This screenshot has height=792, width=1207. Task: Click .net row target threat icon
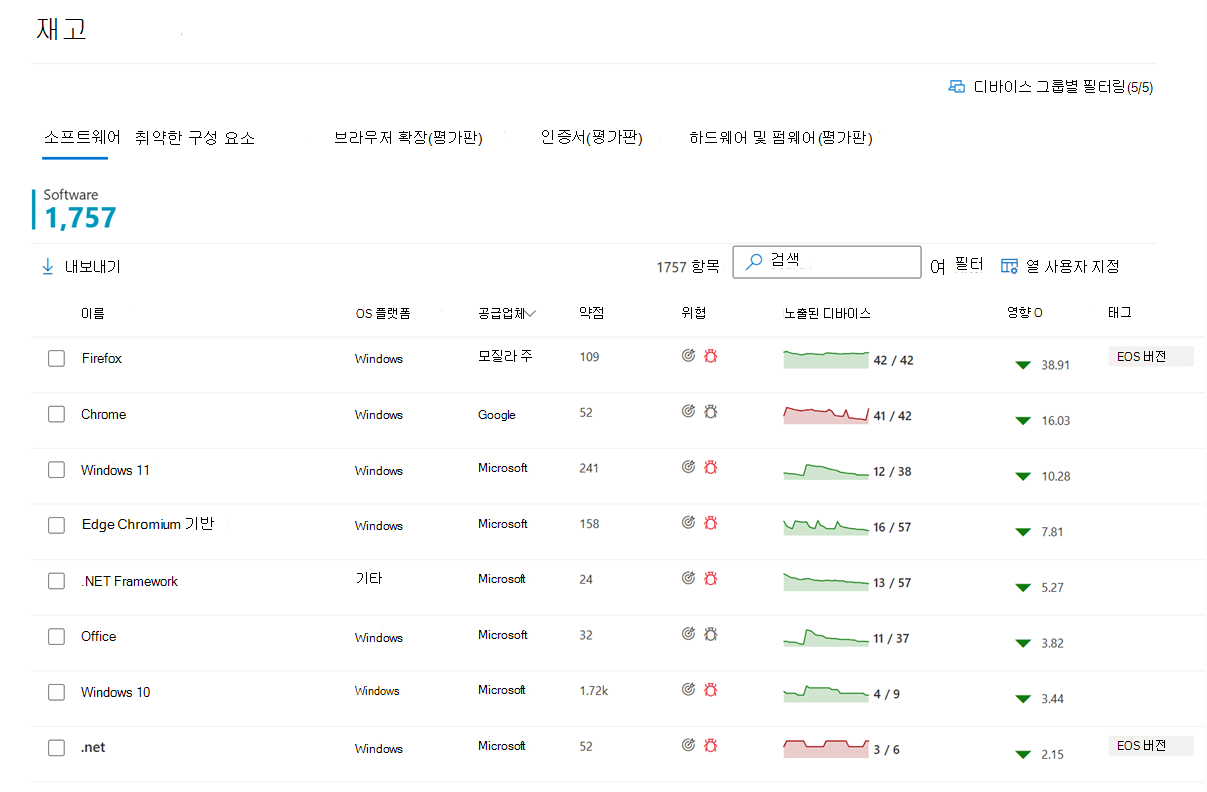pos(688,744)
